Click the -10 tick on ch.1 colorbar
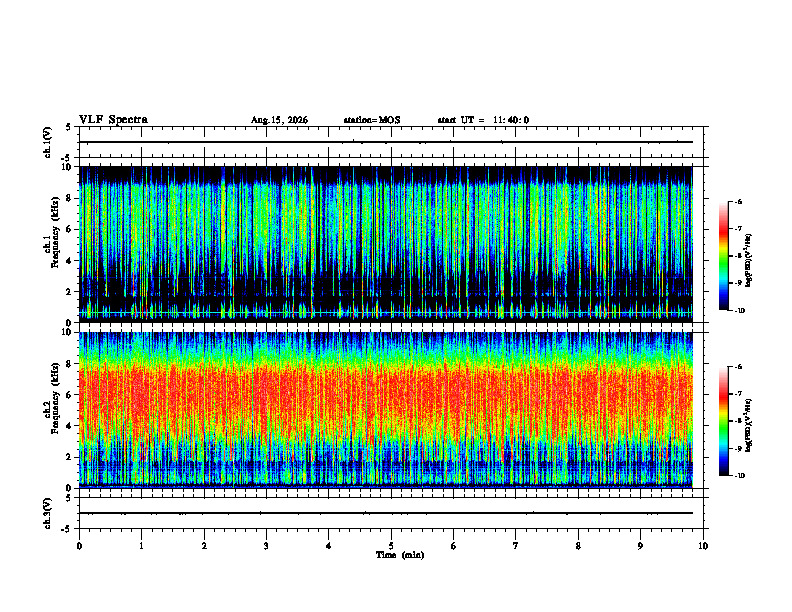Screen dimensions: 792x612 (740, 311)
